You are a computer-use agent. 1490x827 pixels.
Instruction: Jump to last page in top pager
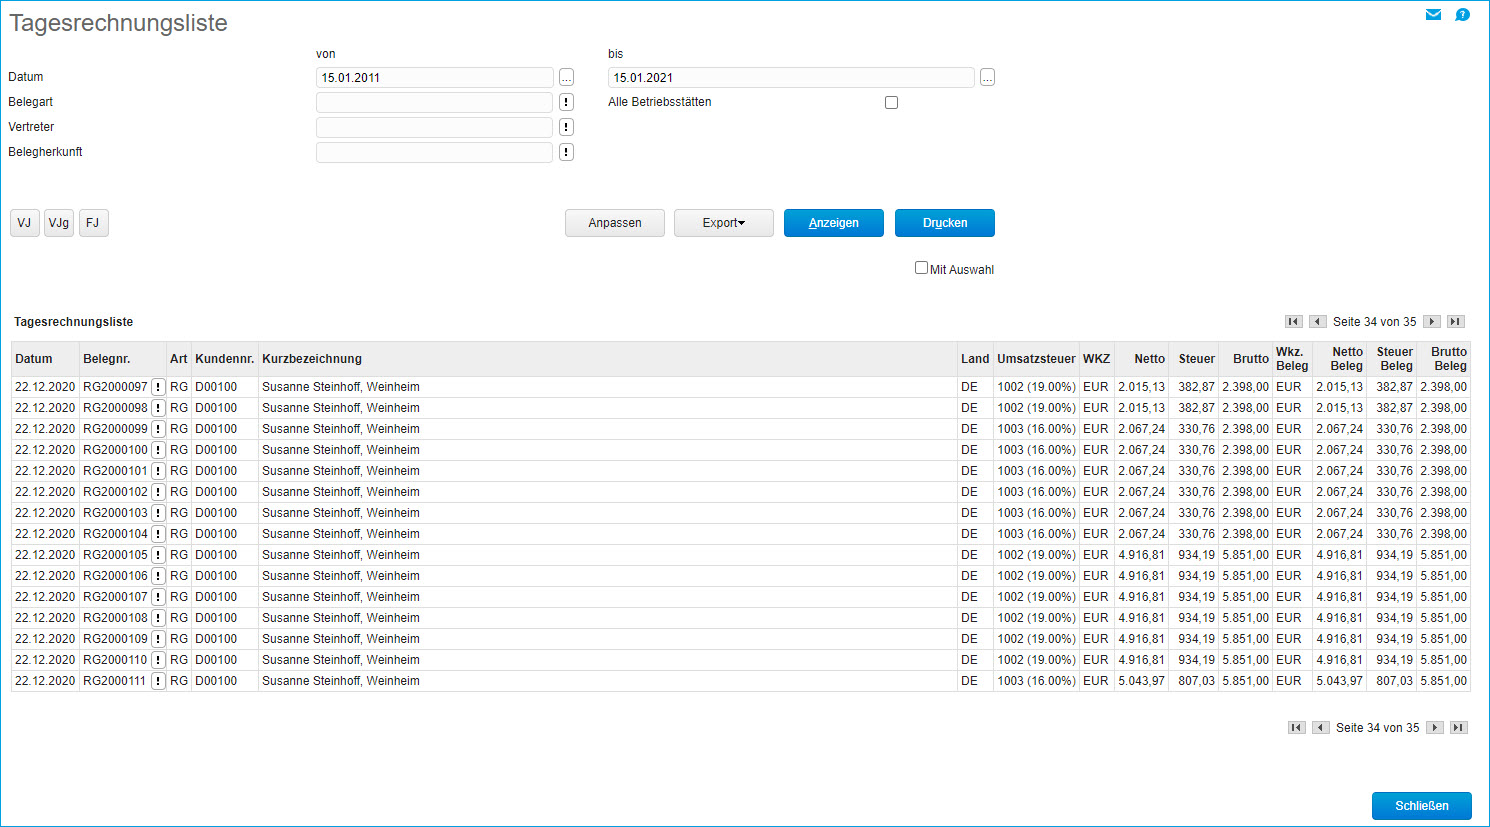[1456, 322]
